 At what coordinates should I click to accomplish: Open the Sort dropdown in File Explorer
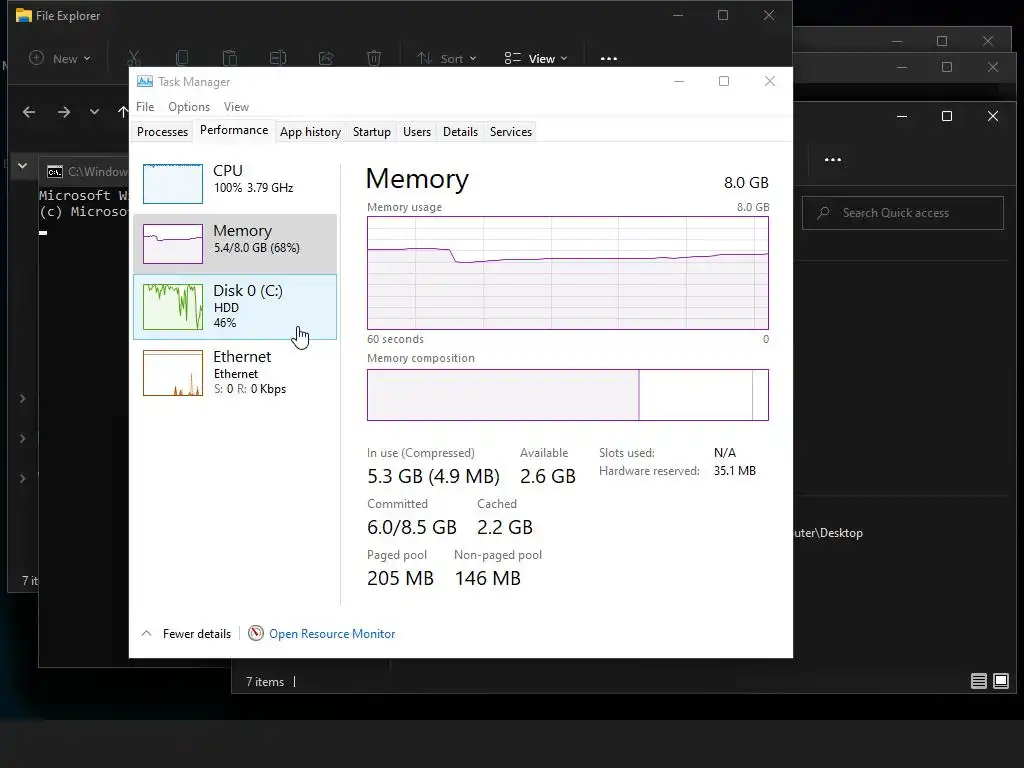447,59
